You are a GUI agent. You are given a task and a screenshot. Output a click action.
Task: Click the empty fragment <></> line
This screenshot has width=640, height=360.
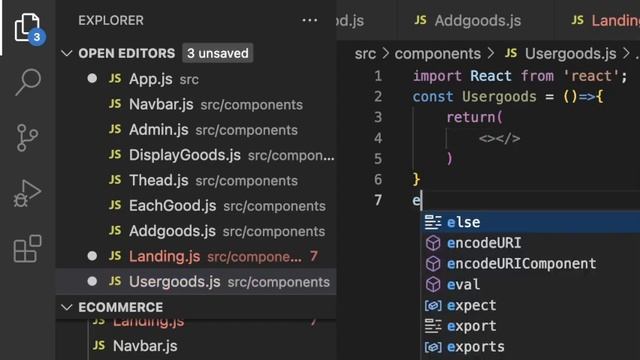[500, 138]
